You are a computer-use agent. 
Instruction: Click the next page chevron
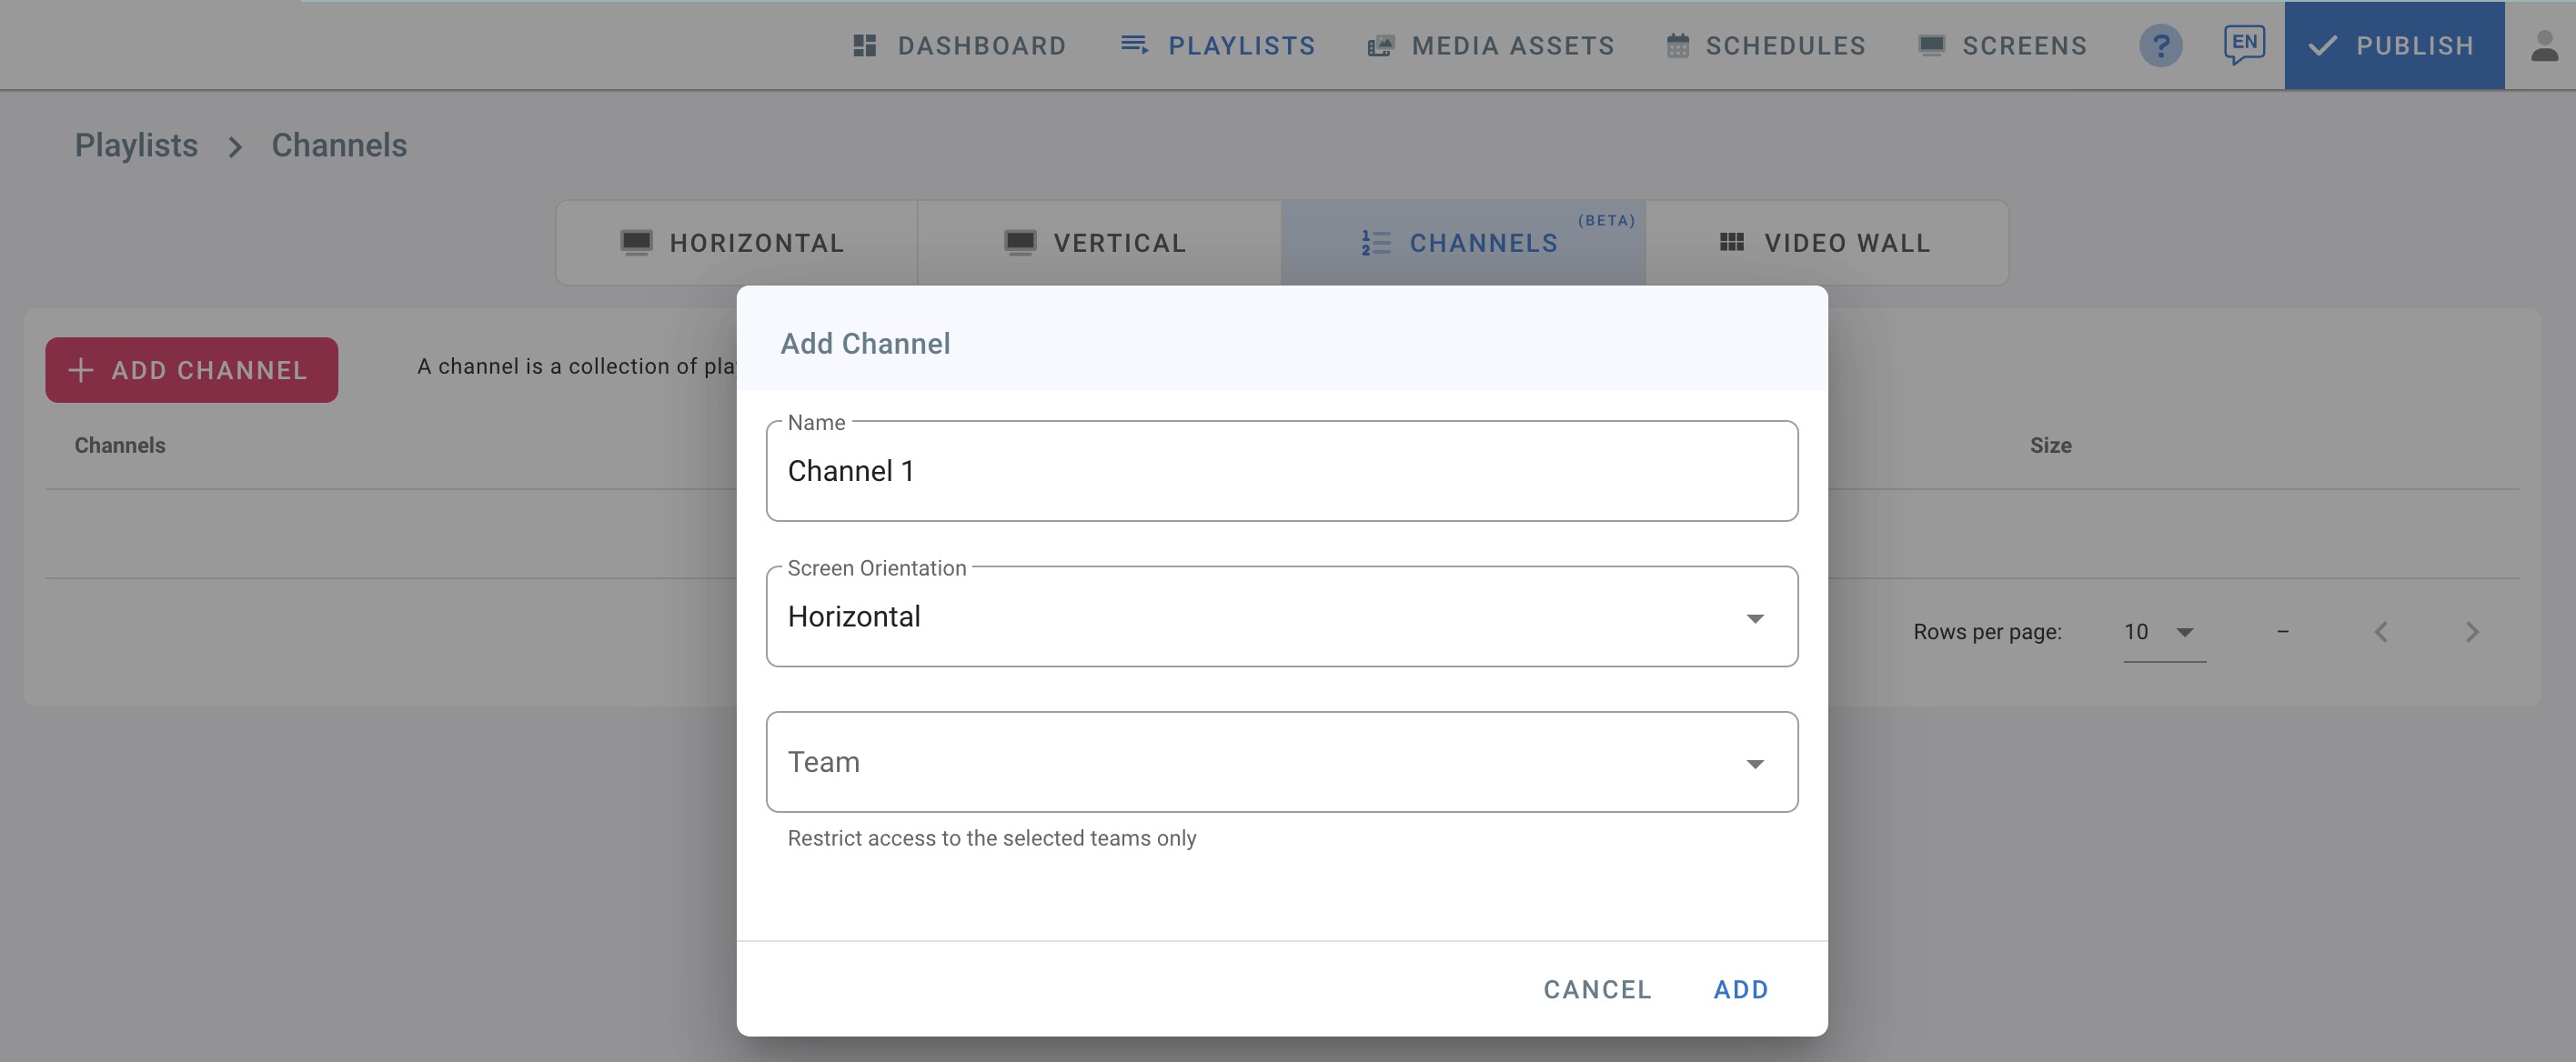tap(2472, 632)
